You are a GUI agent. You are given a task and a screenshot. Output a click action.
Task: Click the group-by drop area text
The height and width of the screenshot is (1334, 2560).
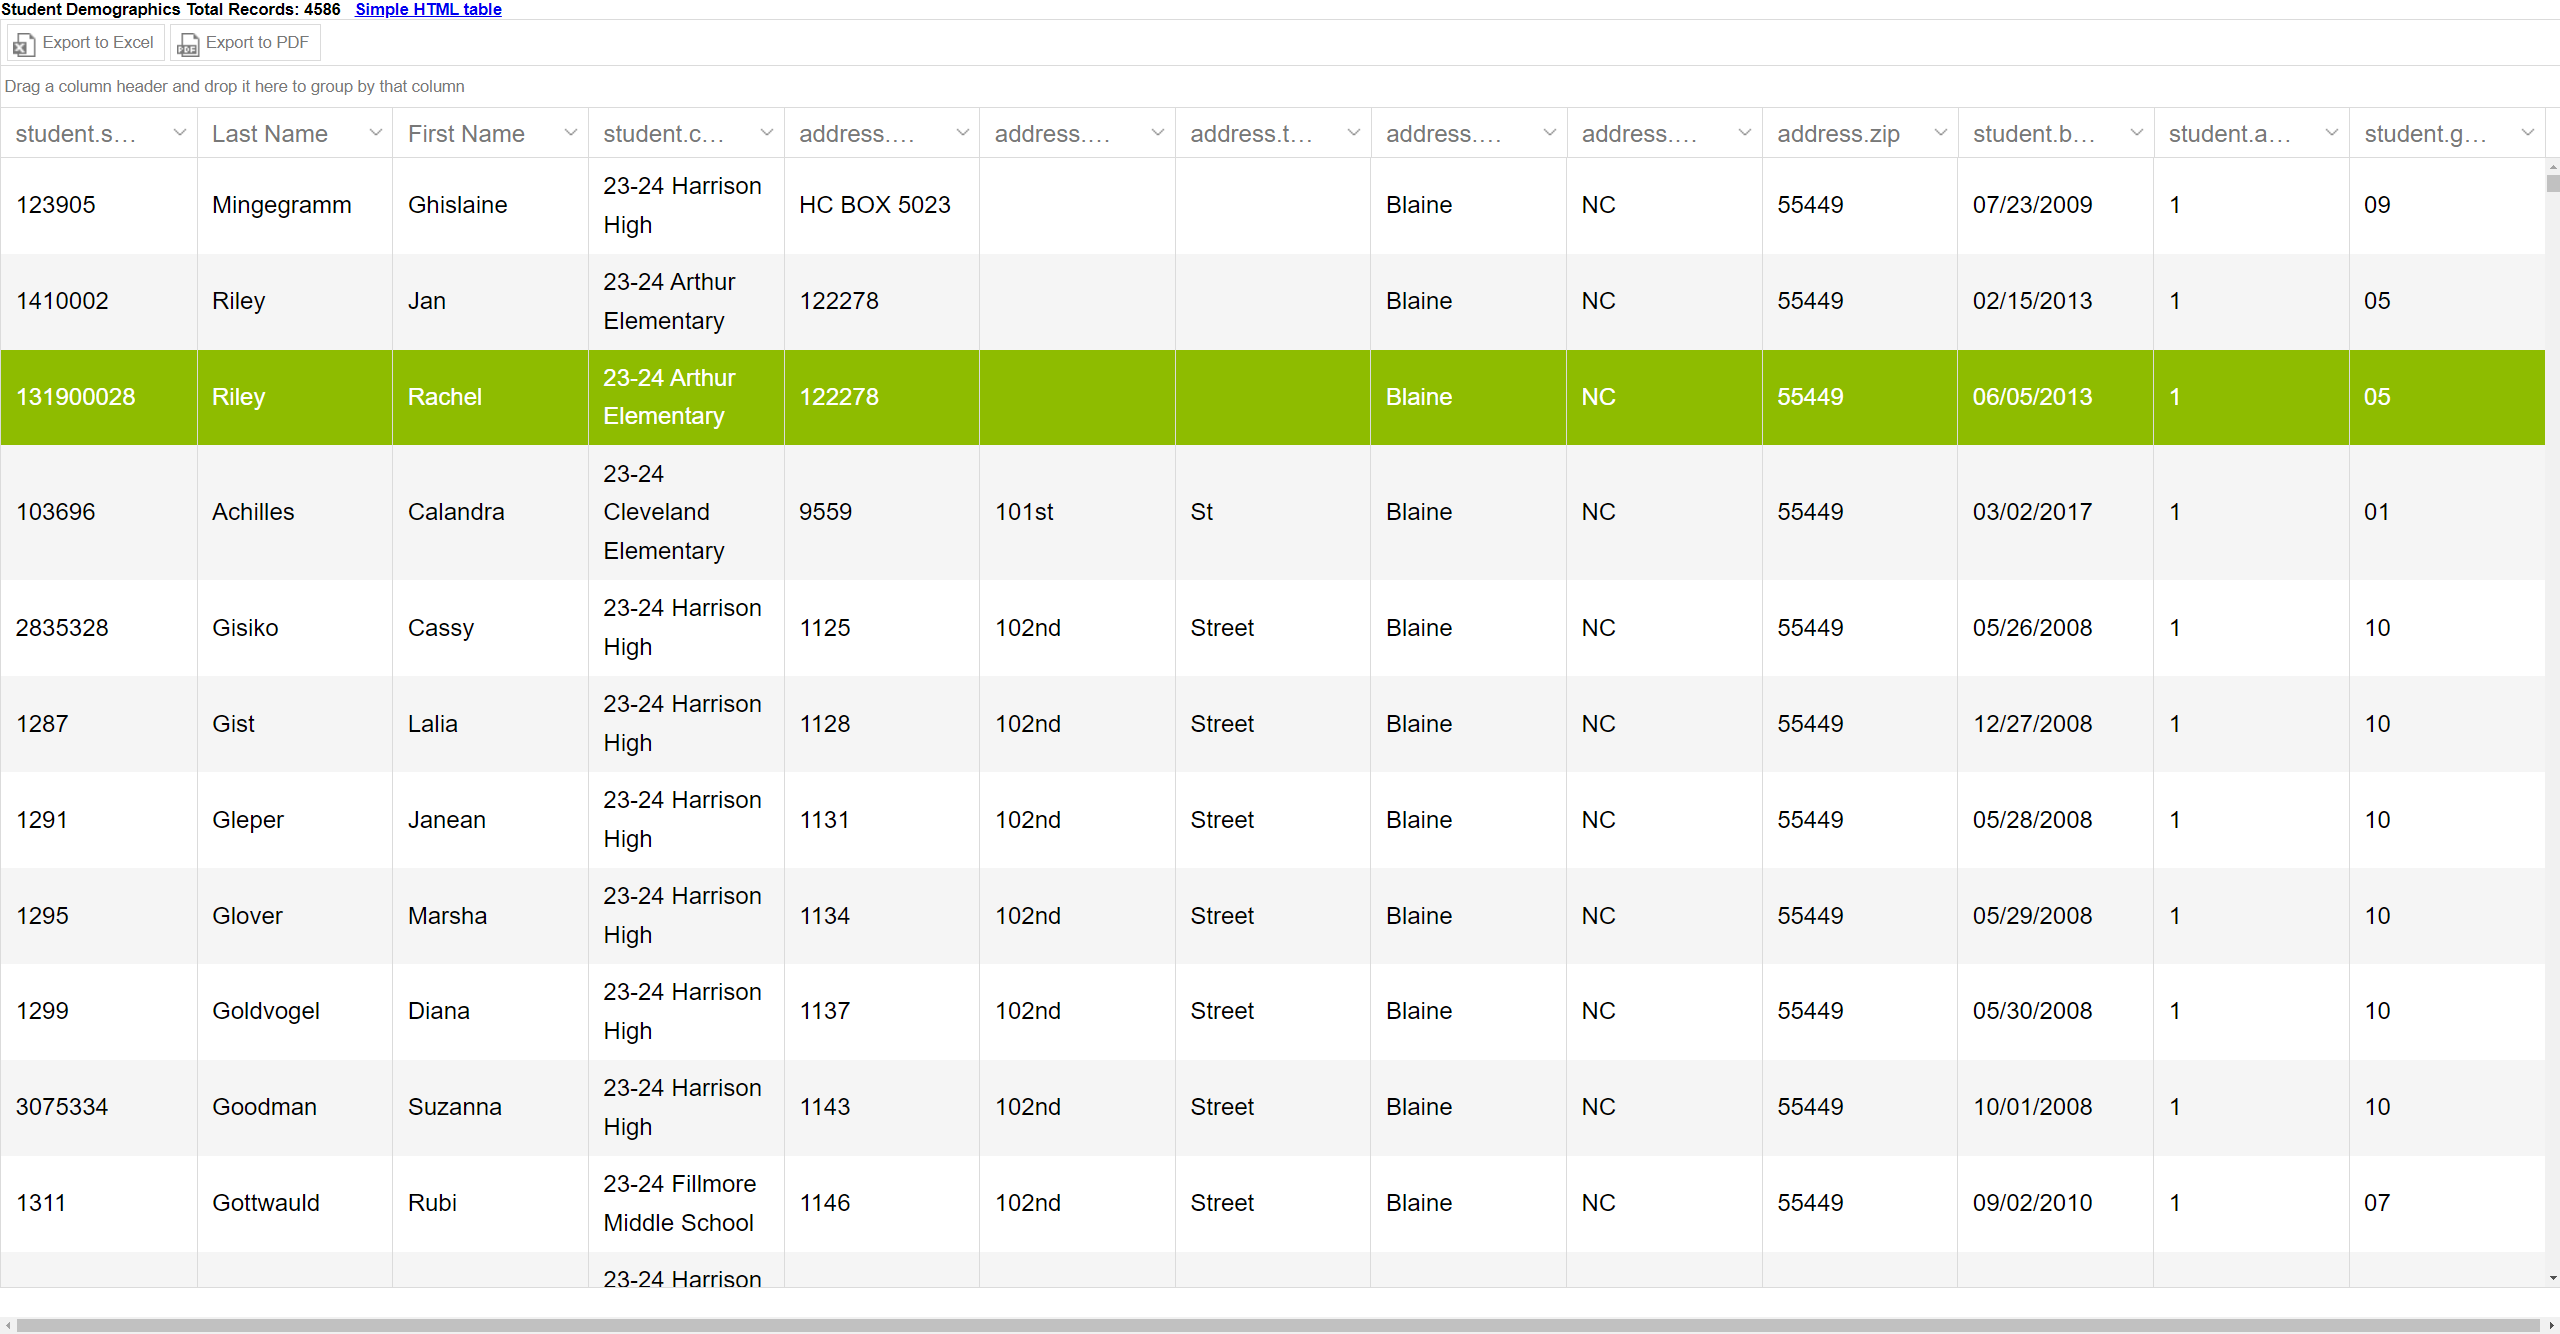point(234,86)
